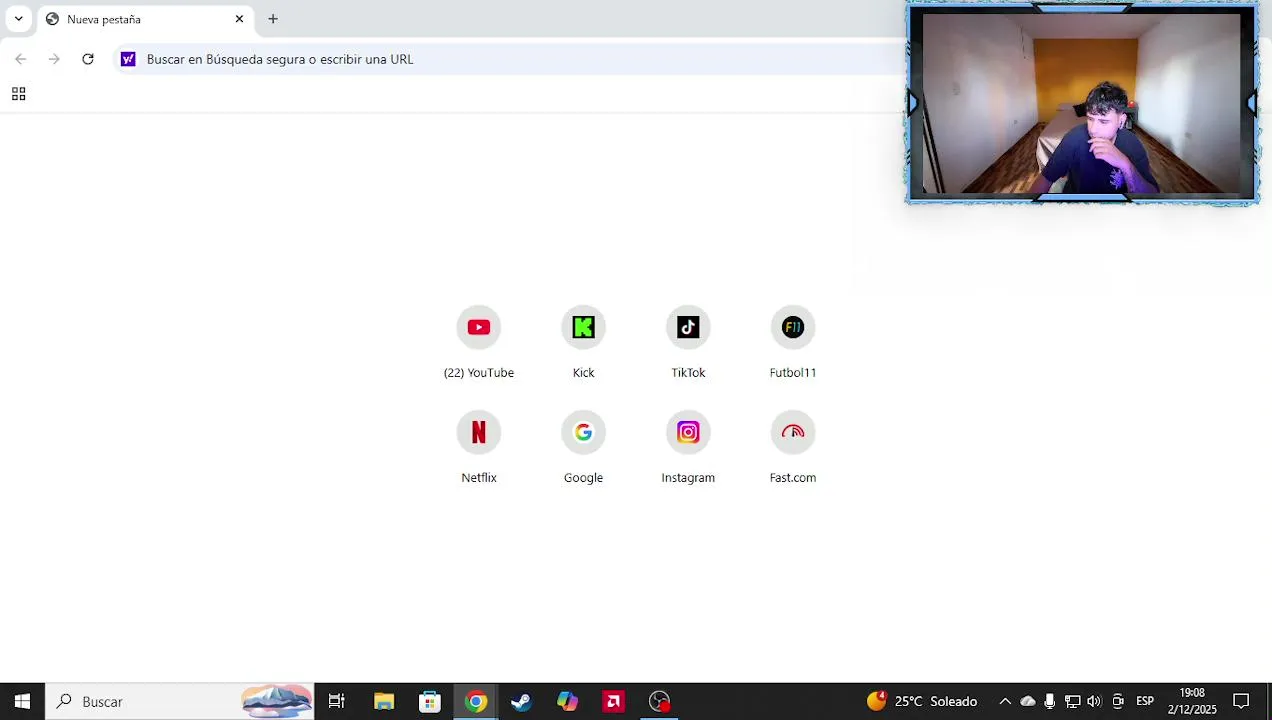Open the weather widget showing 25°C Soleado

point(922,701)
